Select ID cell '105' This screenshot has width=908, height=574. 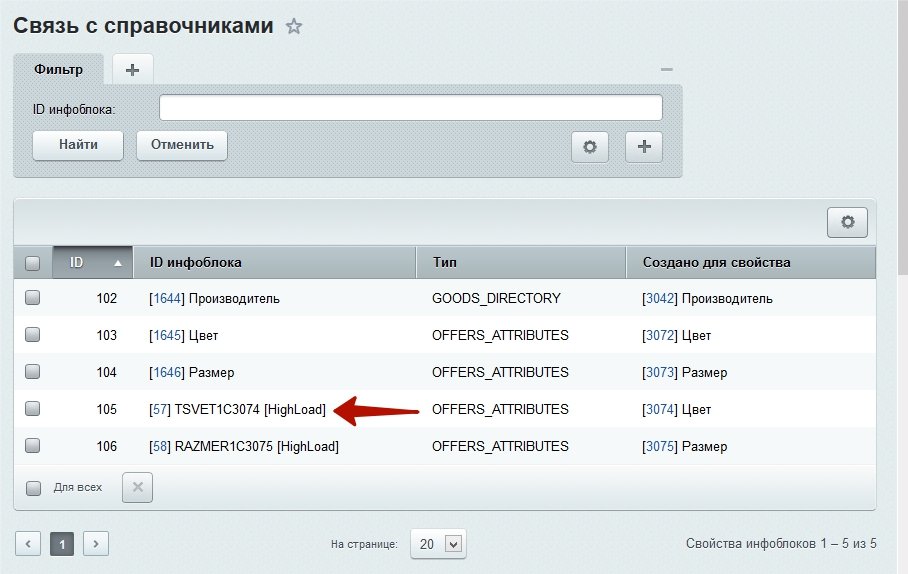click(107, 410)
